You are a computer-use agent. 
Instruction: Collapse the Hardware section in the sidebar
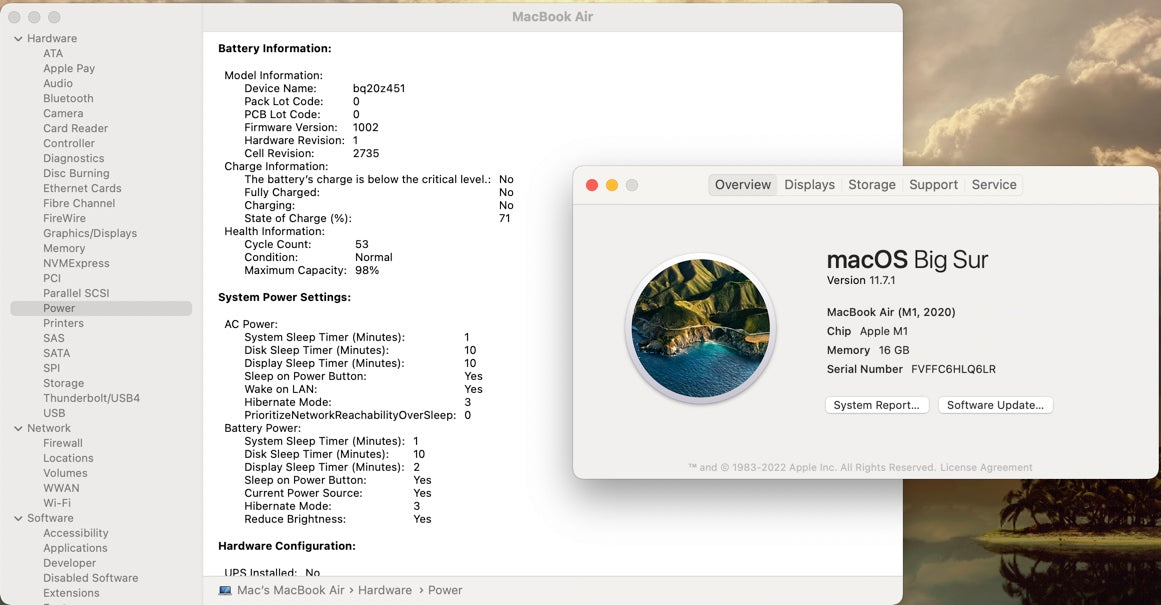[18, 39]
